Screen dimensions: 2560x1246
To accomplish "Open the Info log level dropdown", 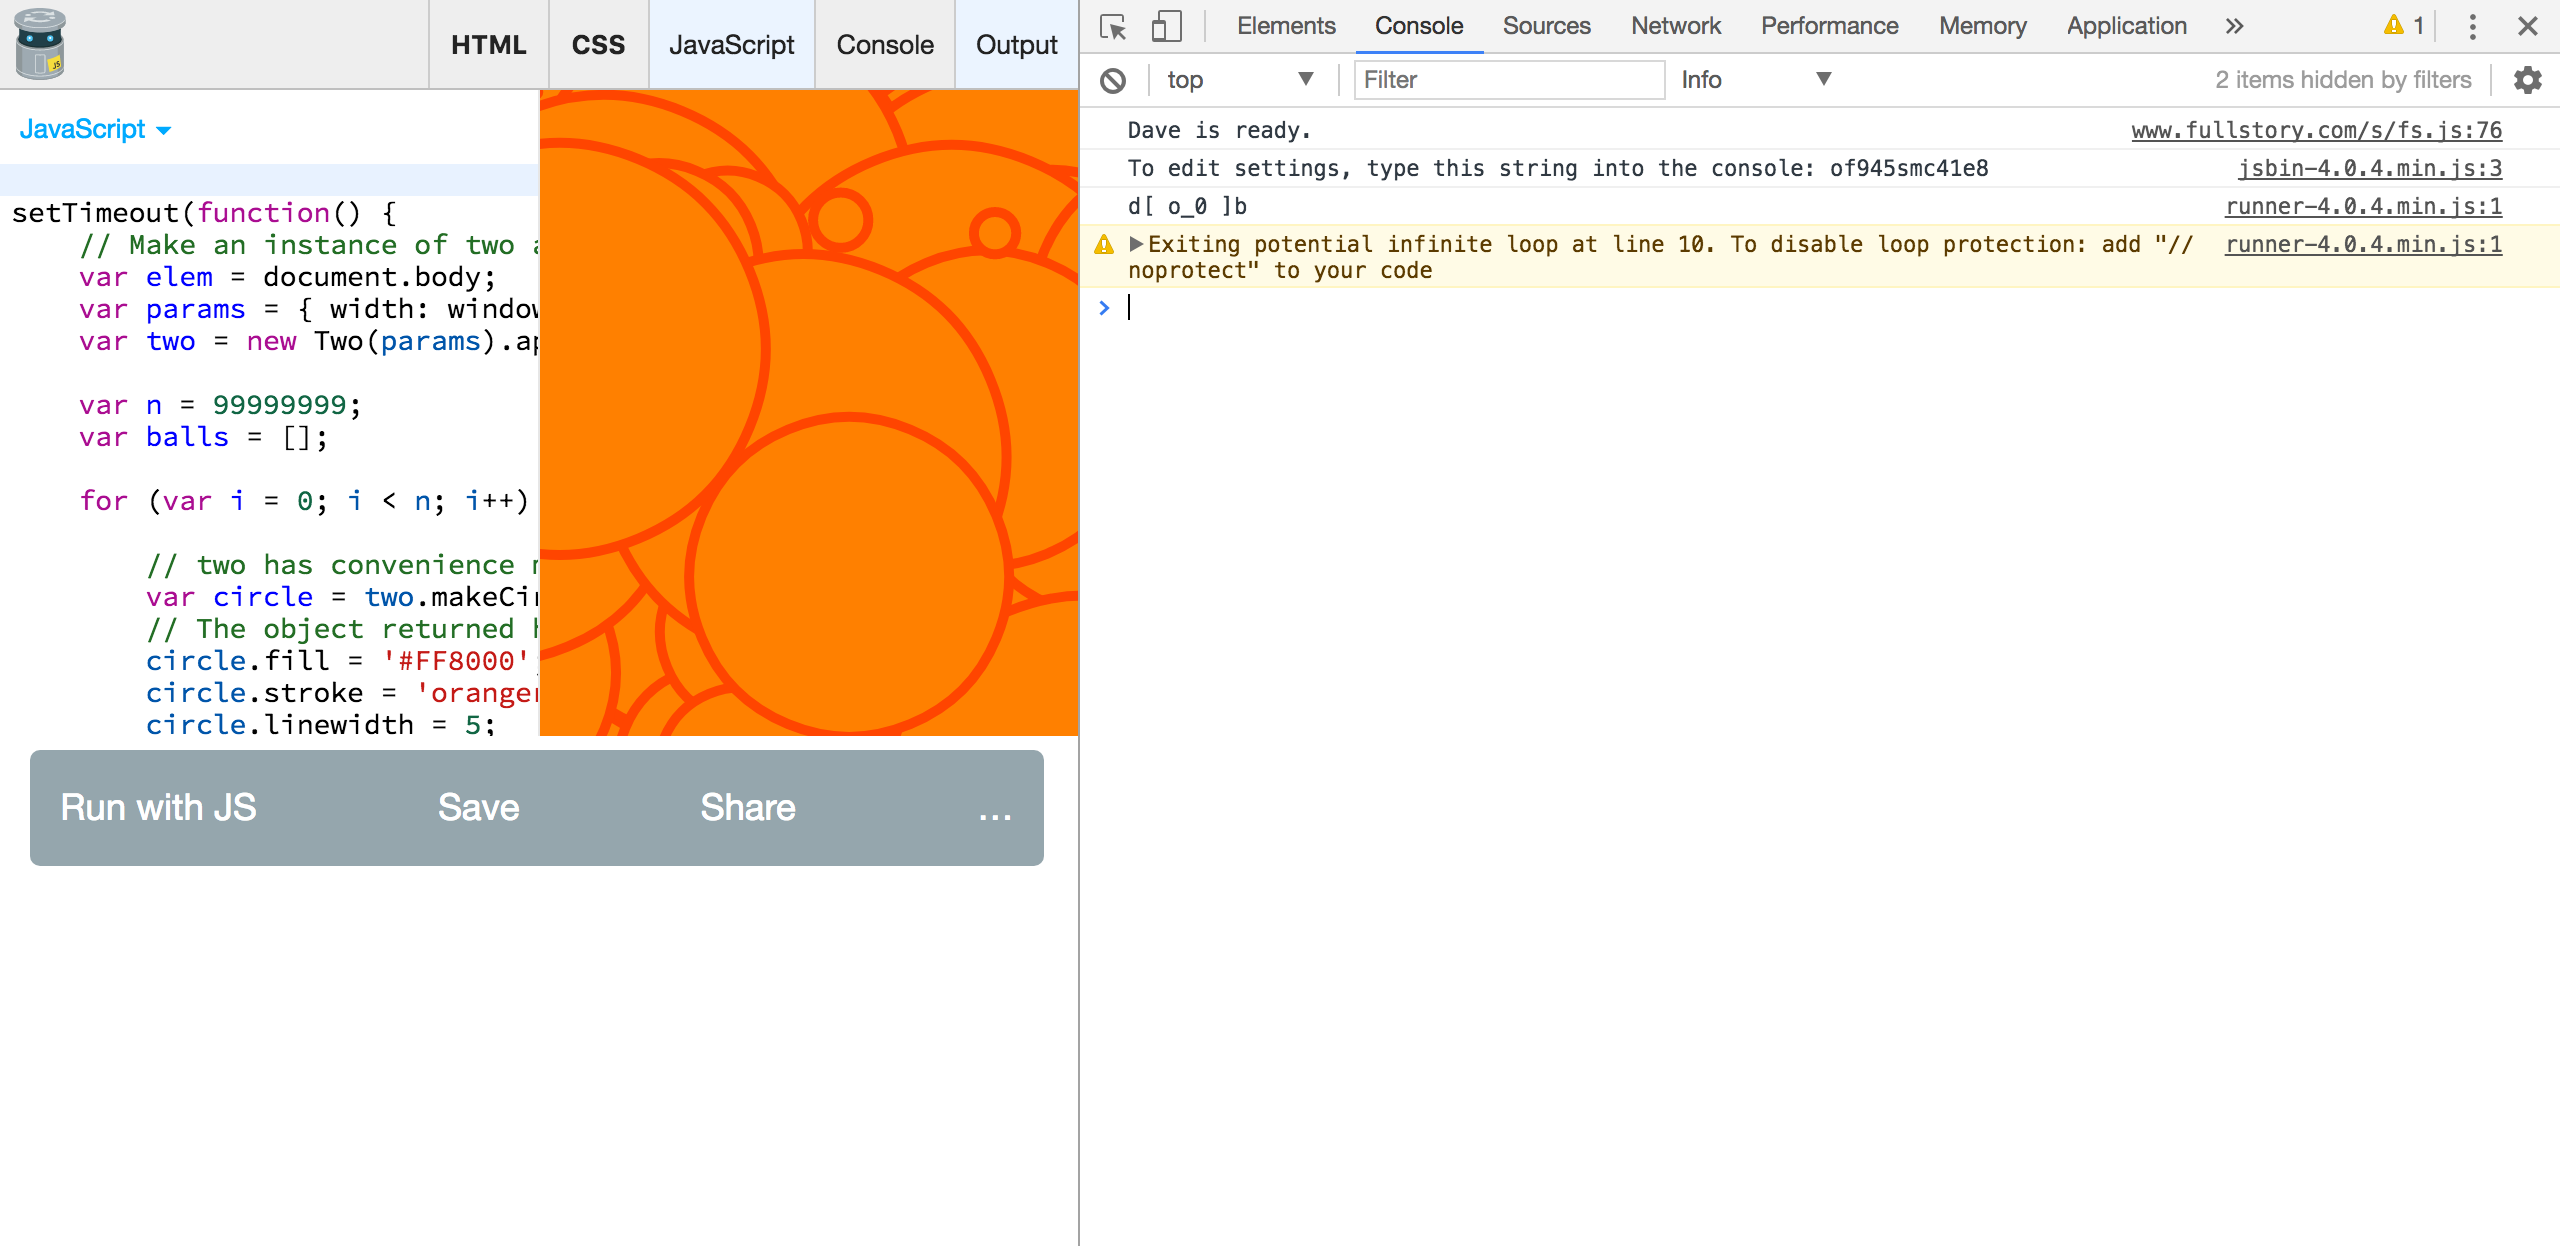I will [1755, 80].
